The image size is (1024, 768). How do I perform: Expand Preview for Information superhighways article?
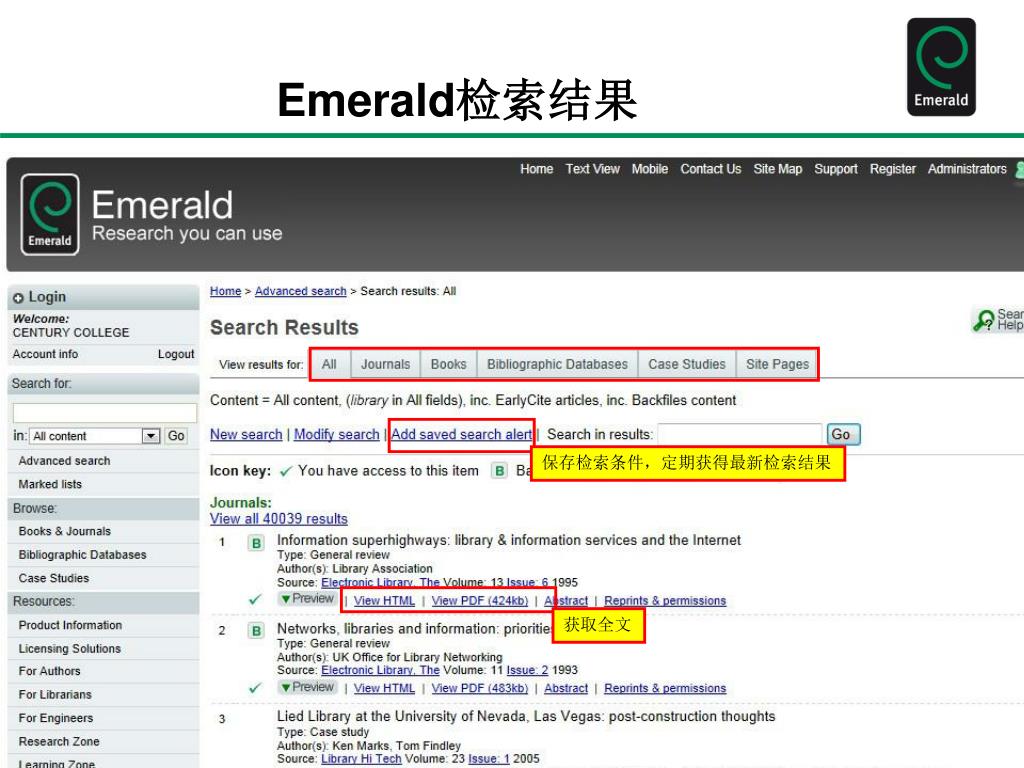307,598
